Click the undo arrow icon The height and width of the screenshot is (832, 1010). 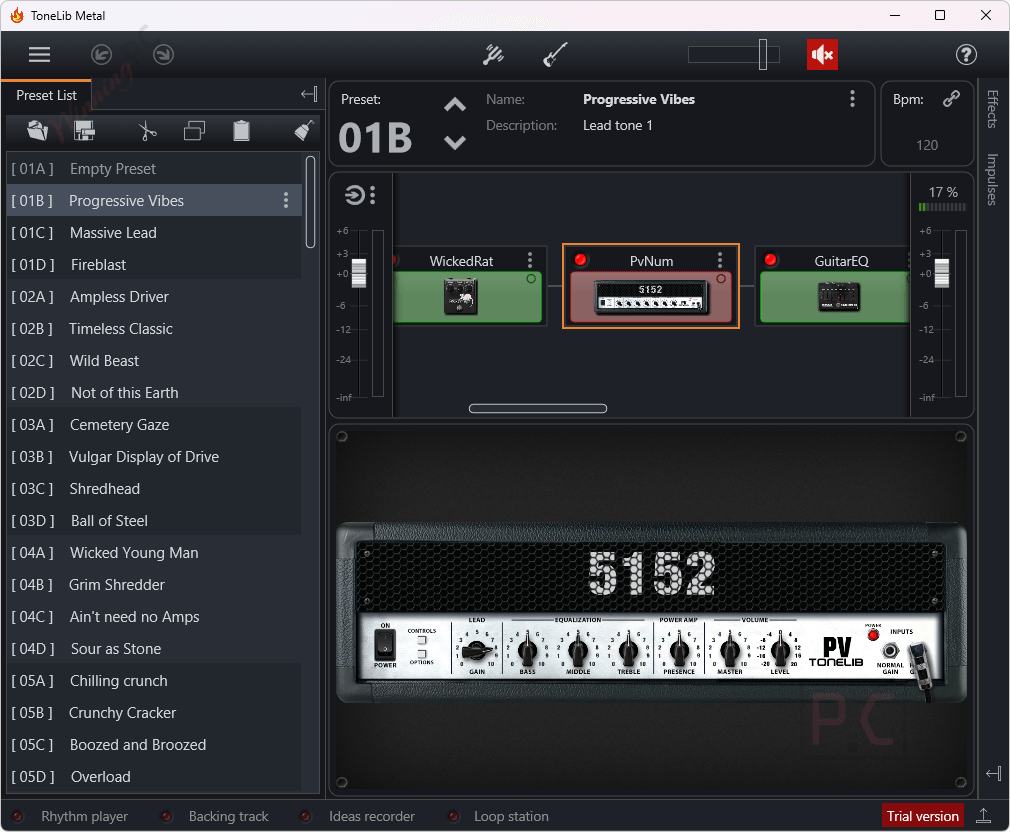[x=101, y=55]
